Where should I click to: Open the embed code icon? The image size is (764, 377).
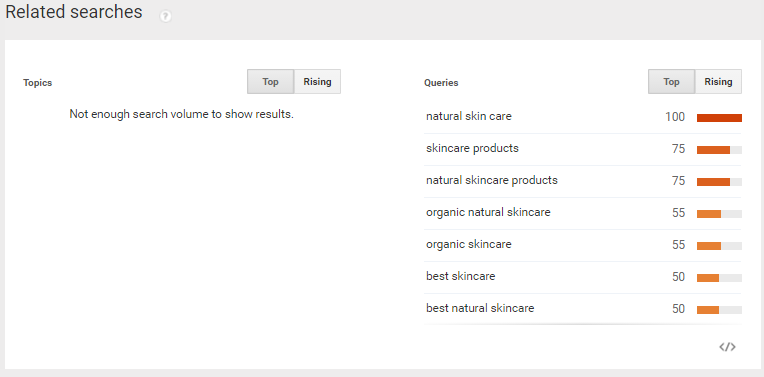(x=727, y=347)
